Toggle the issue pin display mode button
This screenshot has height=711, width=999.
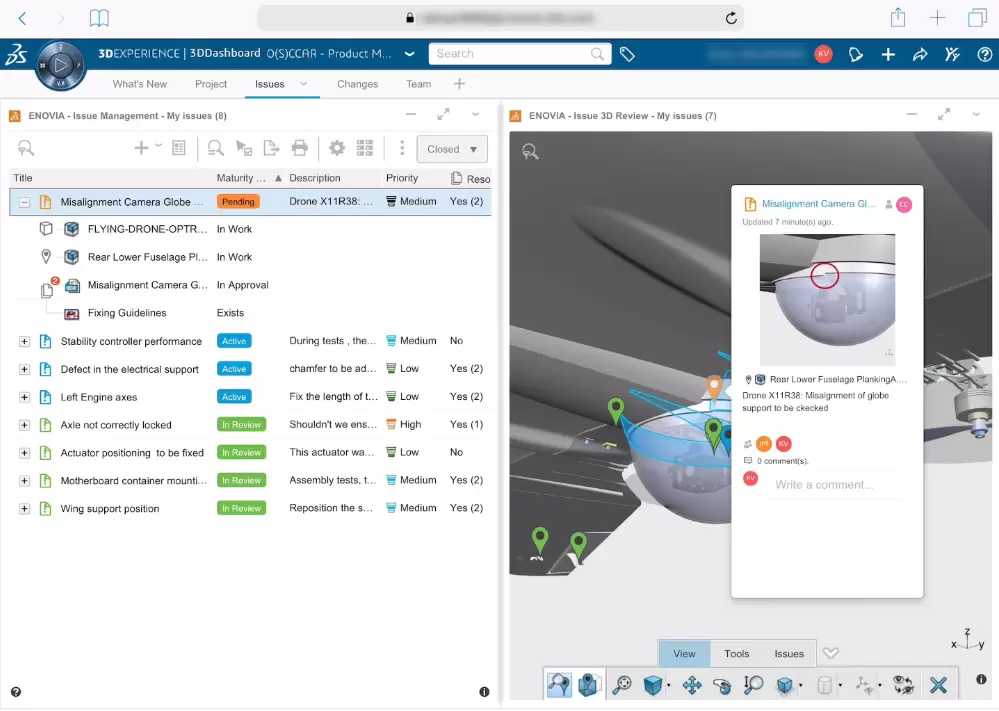[x=588, y=685]
